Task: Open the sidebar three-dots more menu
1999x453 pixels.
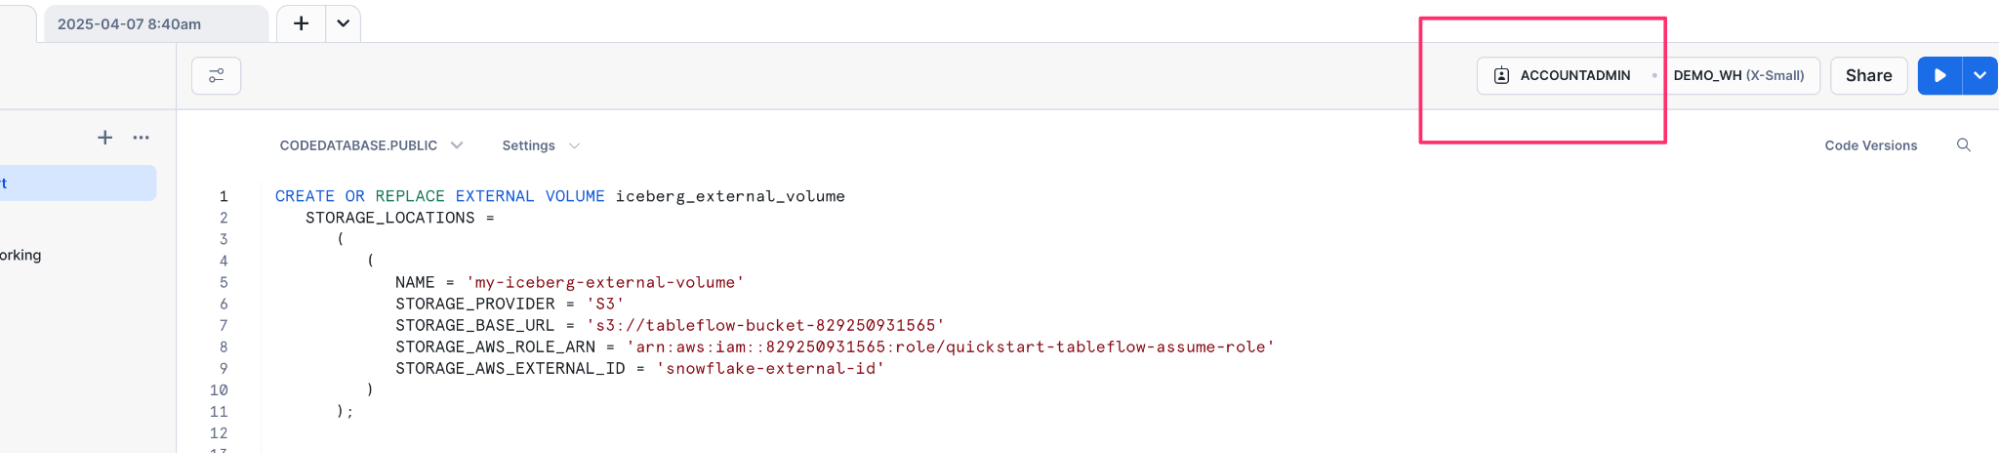Action: pyautogui.click(x=141, y=138)
